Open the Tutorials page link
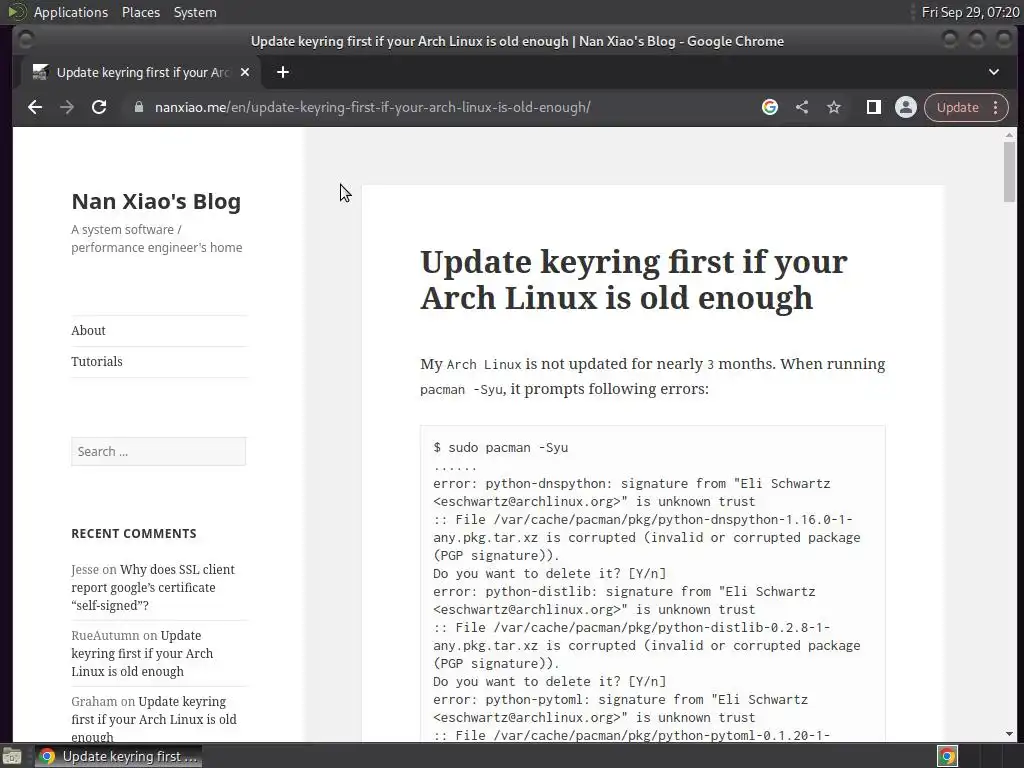This screenshot has width=1024, height=768. pyautogui.click(x=97, y=361)
